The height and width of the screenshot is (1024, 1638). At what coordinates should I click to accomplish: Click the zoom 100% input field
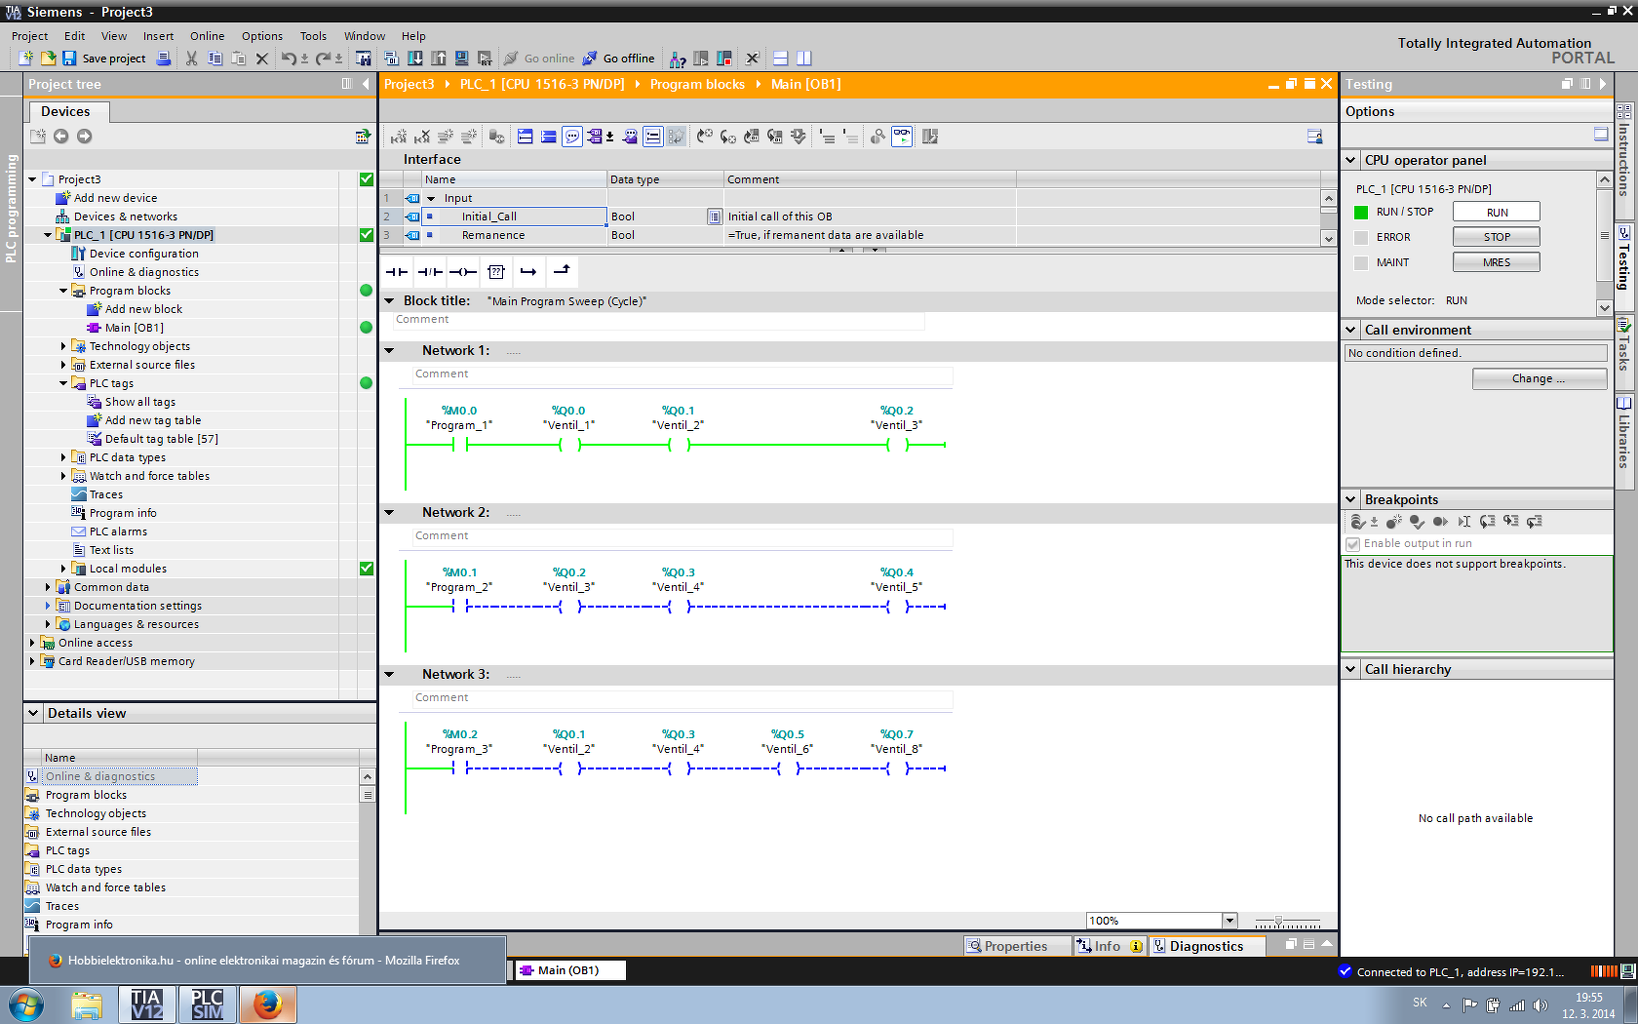[1154, 921]
